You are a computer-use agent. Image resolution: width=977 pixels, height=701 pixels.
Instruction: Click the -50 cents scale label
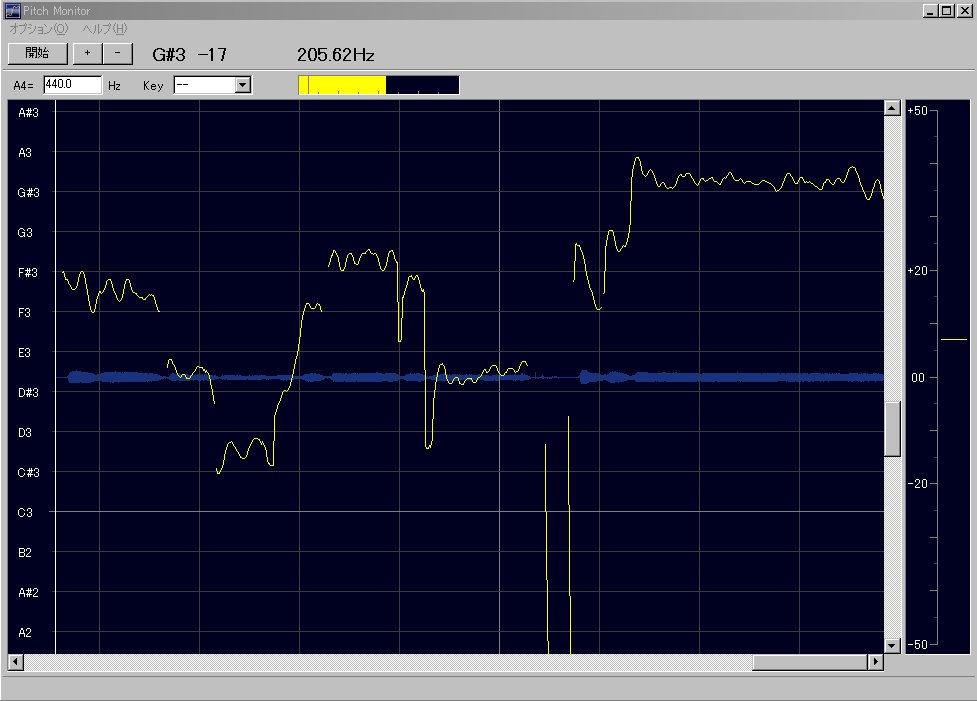pyautogui.click(x=917, y=644)
